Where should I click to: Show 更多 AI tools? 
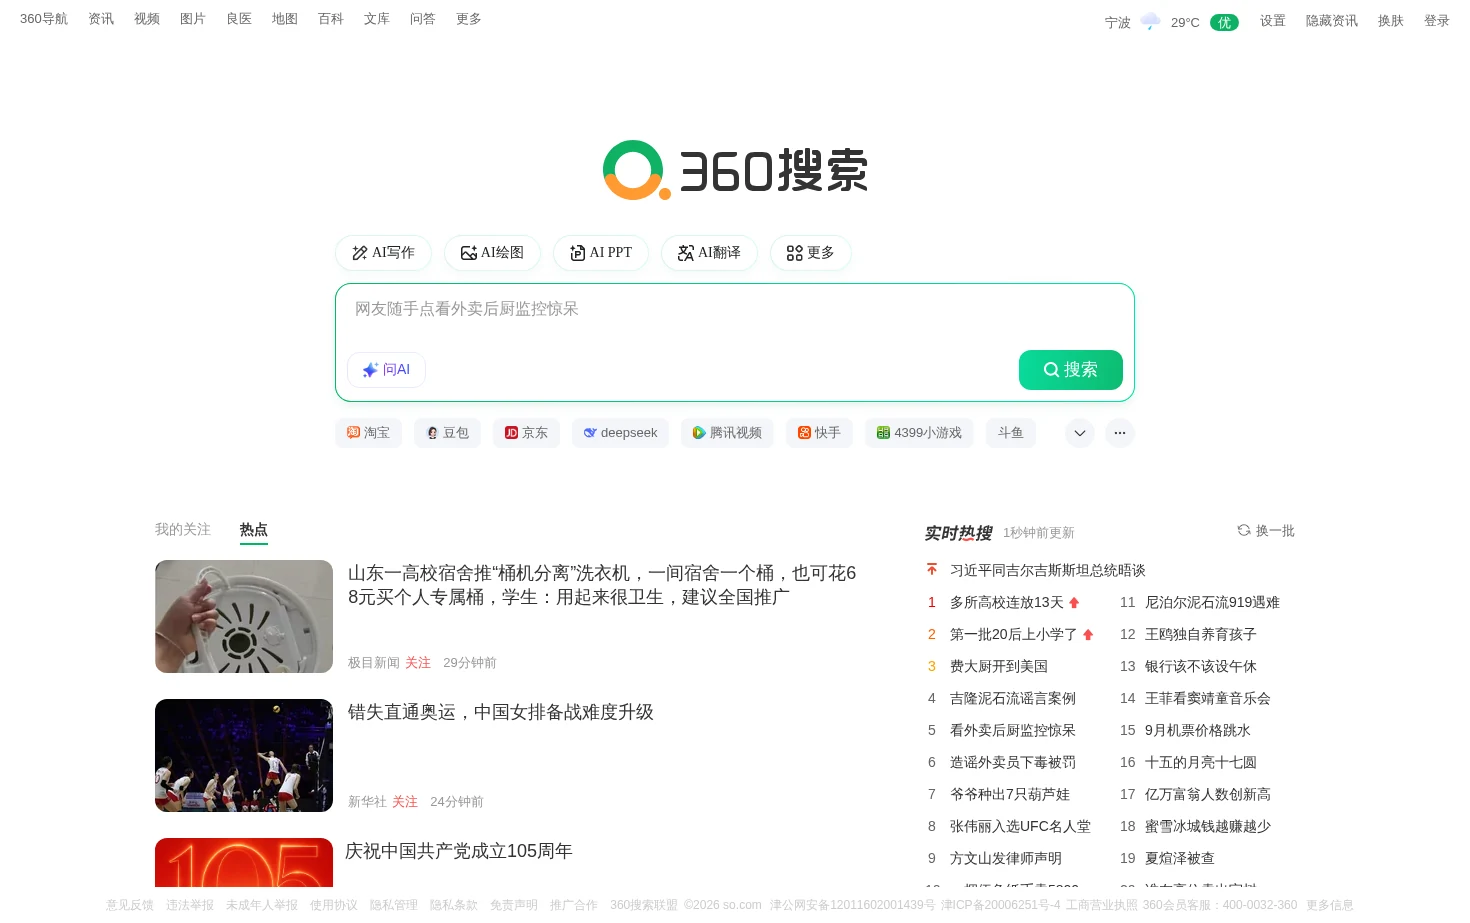click(811, 253)
